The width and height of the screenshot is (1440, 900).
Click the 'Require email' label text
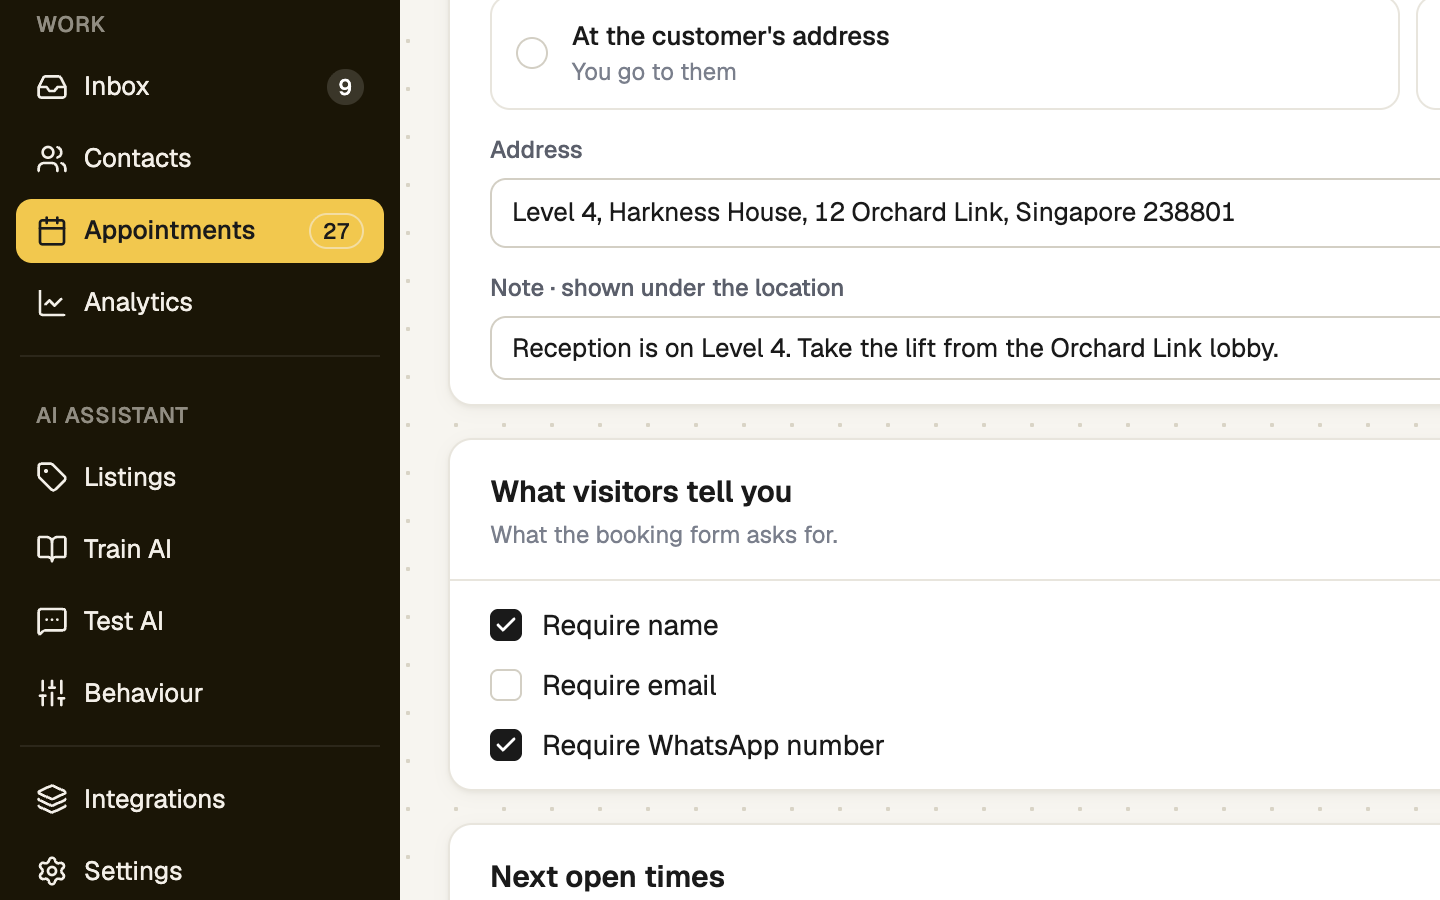pos(629,685)
